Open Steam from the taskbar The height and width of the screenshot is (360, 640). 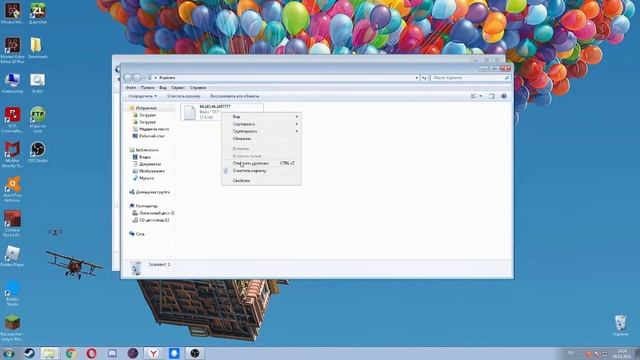point(29,353)
